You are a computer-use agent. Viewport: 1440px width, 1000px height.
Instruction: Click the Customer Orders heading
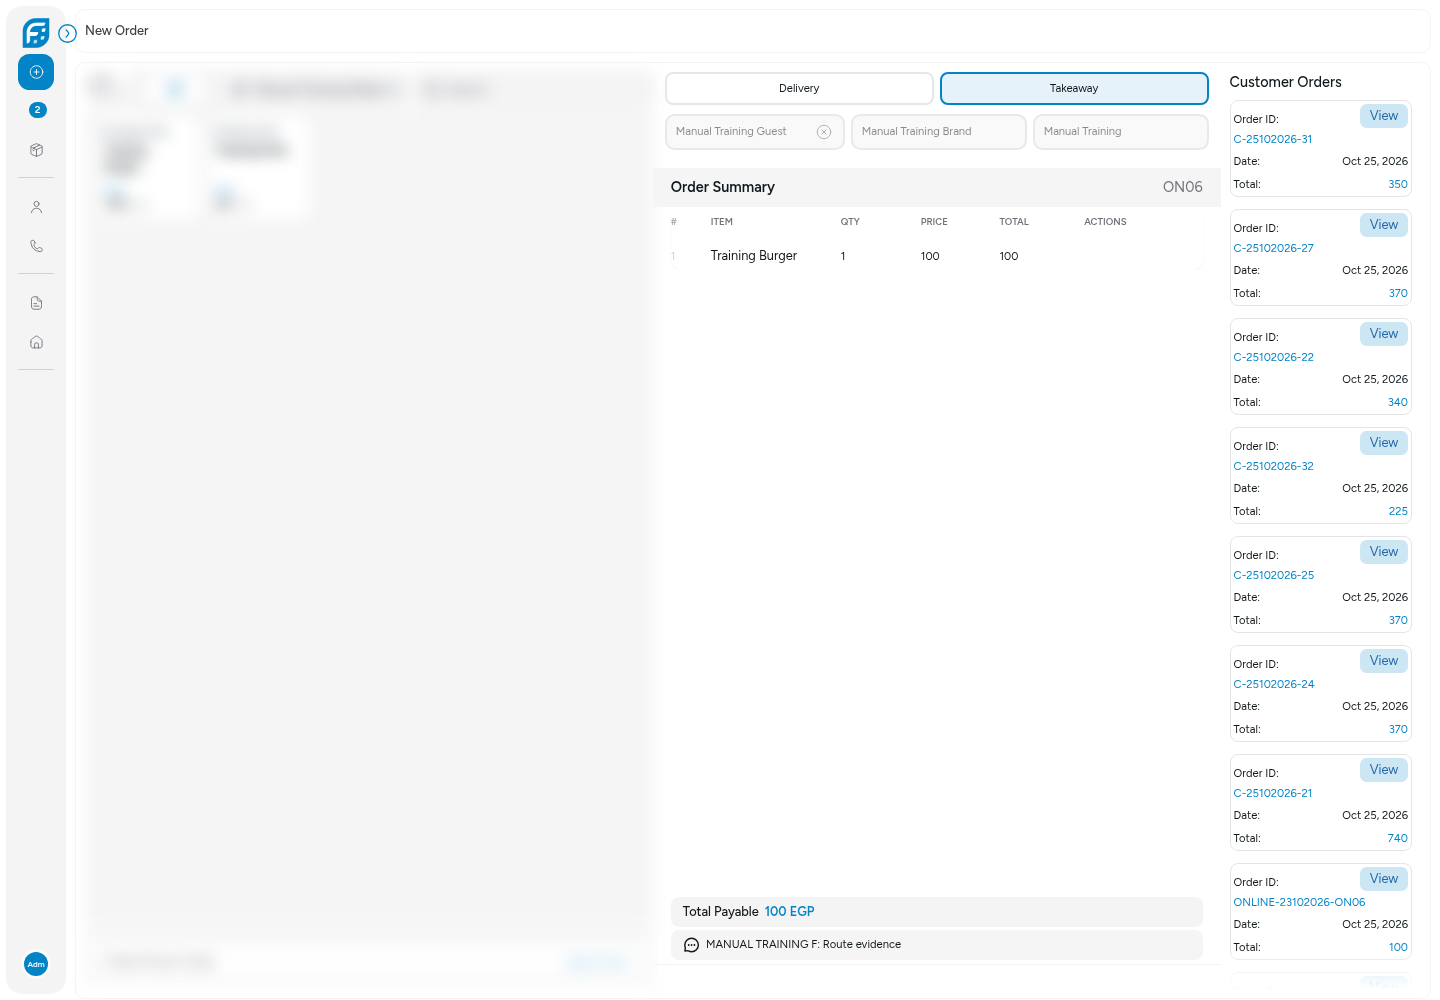coord(1285,82)
